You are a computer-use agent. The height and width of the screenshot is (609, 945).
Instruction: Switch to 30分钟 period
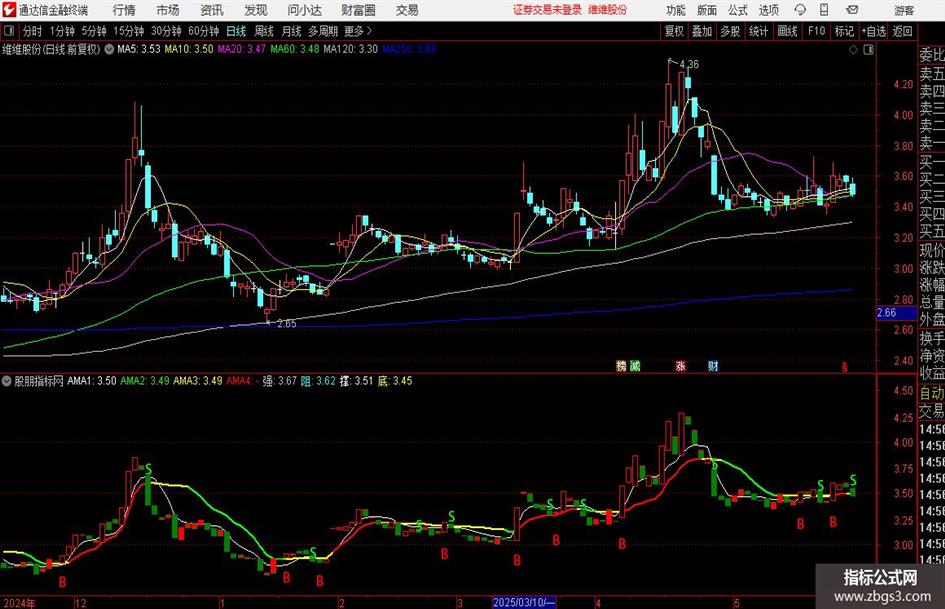[166, 31]
